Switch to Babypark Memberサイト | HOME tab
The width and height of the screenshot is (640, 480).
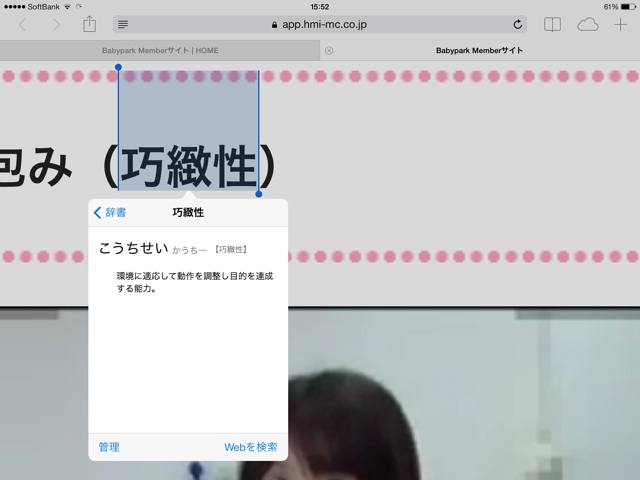point(160,51)
